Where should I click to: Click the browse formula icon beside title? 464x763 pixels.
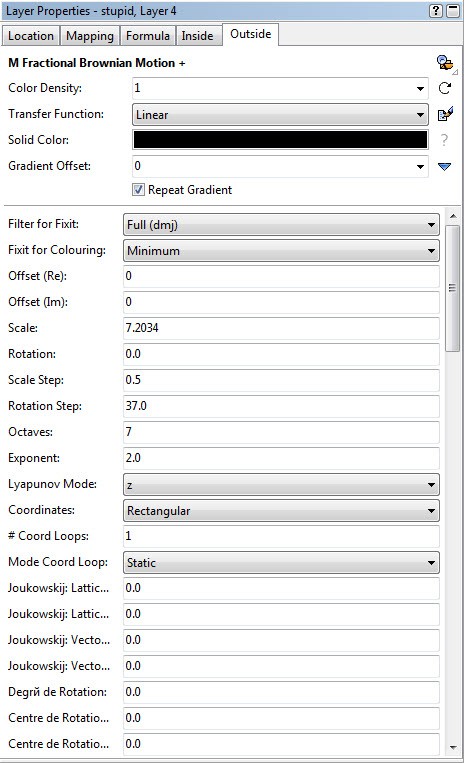(445, 62)
